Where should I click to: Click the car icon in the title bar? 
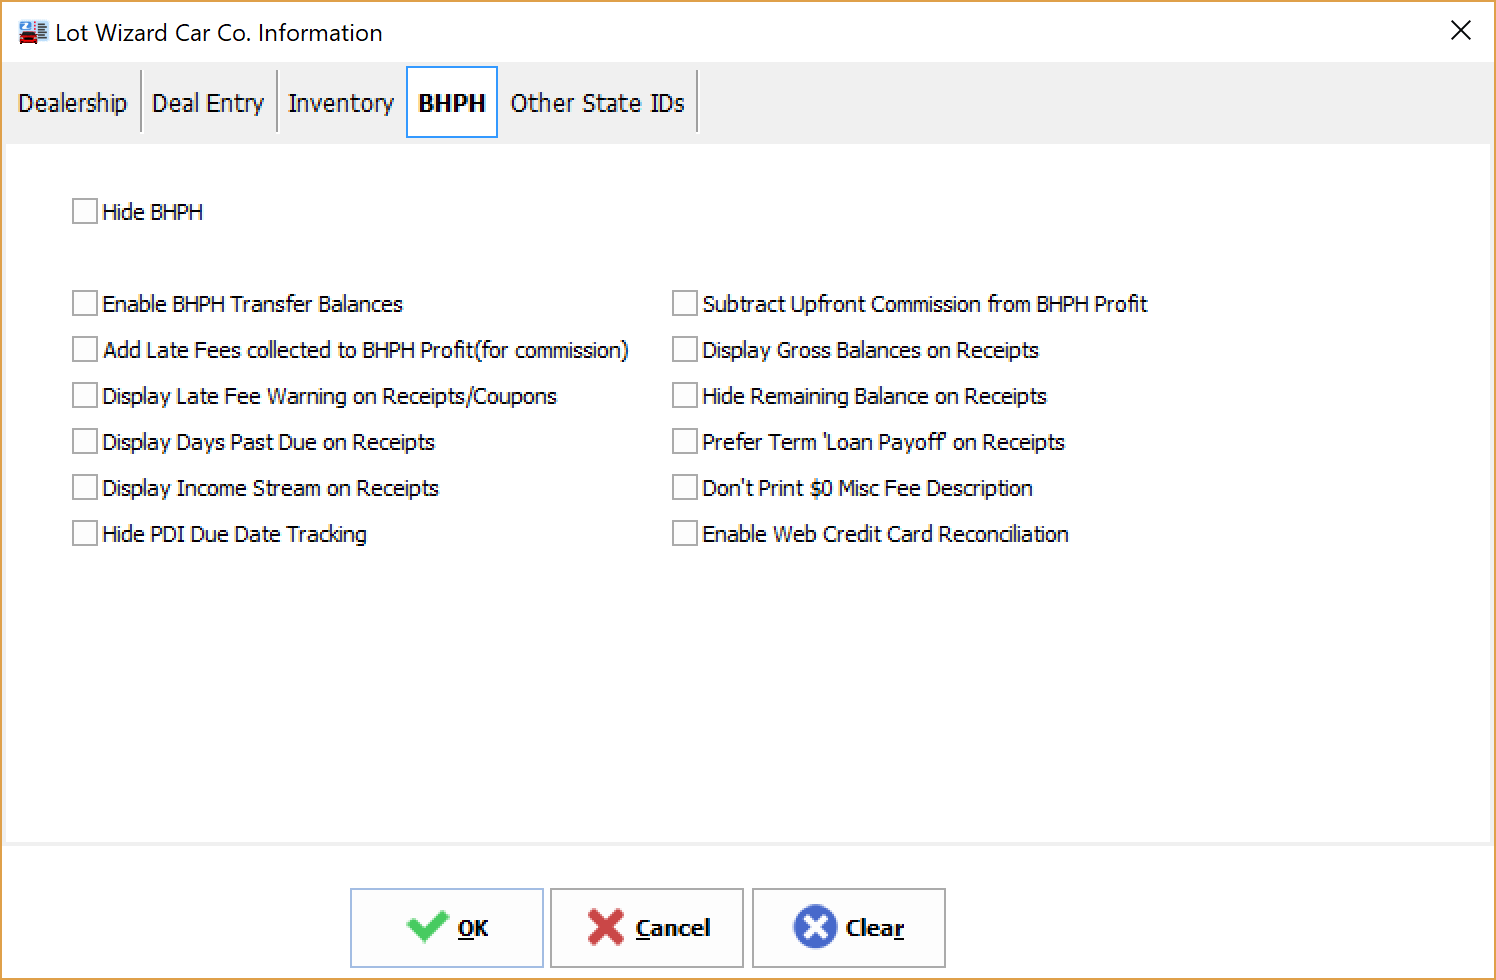tap(31, 30)
